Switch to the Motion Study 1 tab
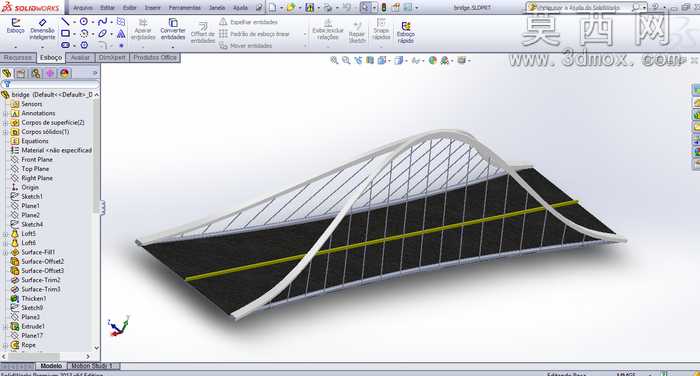 (92, 366)
